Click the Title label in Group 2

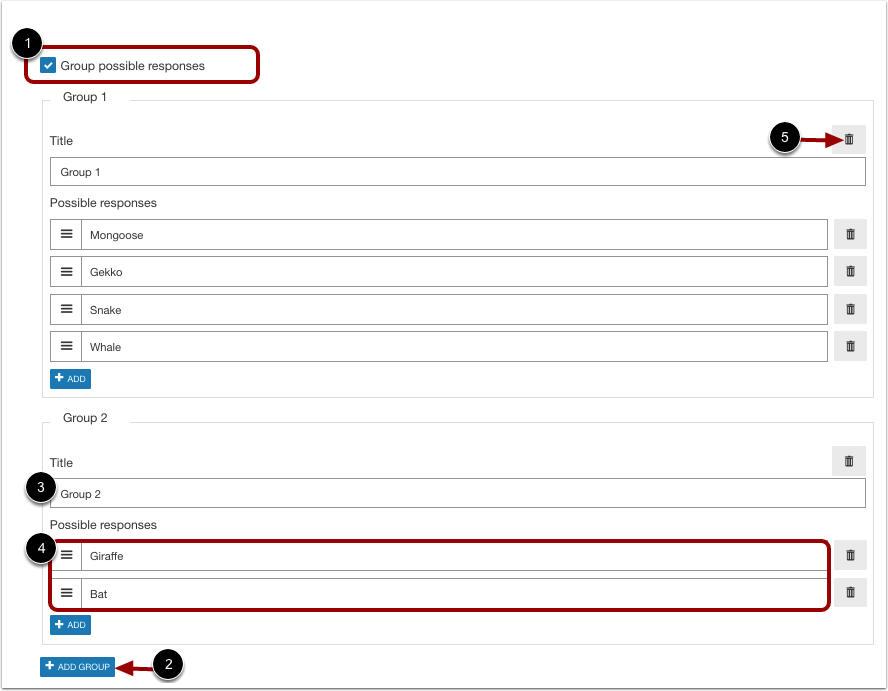[x=61, y=463]
